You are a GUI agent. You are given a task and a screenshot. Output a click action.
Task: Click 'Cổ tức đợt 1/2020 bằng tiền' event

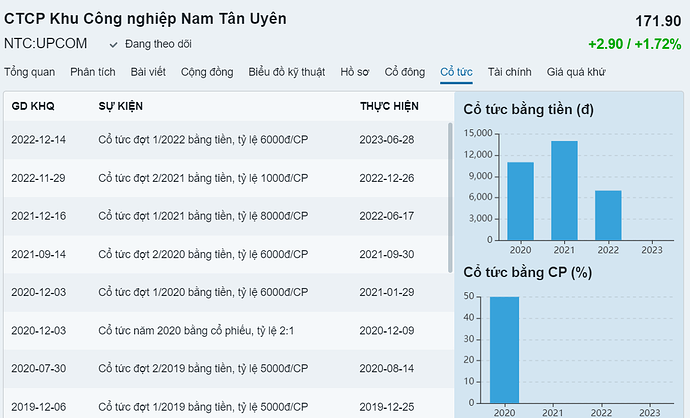coord(203,292)
